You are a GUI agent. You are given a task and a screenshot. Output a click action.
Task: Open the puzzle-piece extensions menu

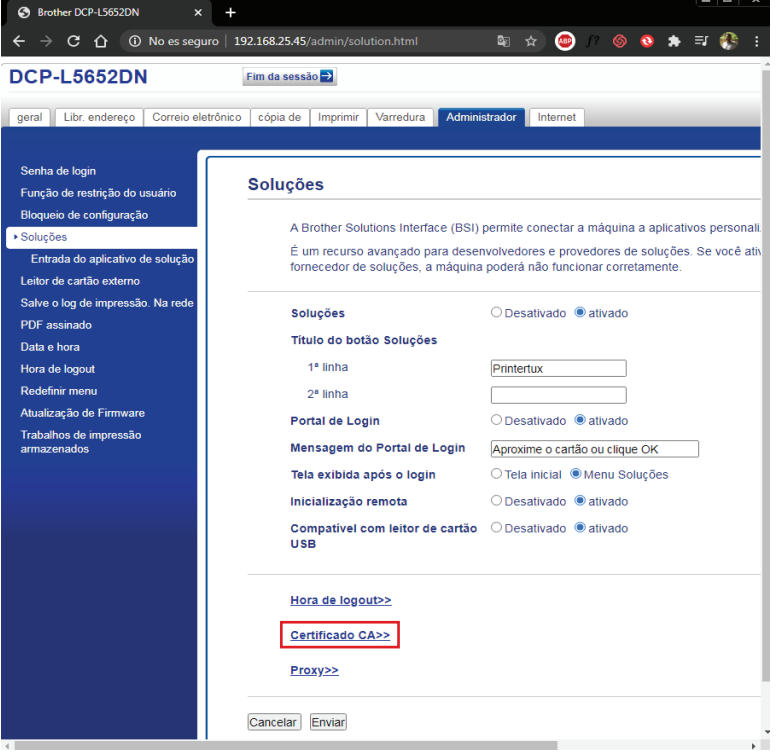coord(674,41)
